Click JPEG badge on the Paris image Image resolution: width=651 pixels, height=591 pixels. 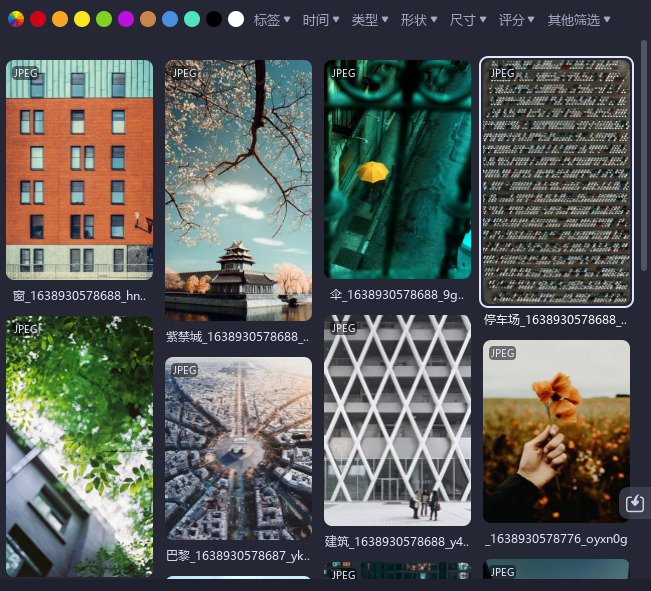[184, 370]
